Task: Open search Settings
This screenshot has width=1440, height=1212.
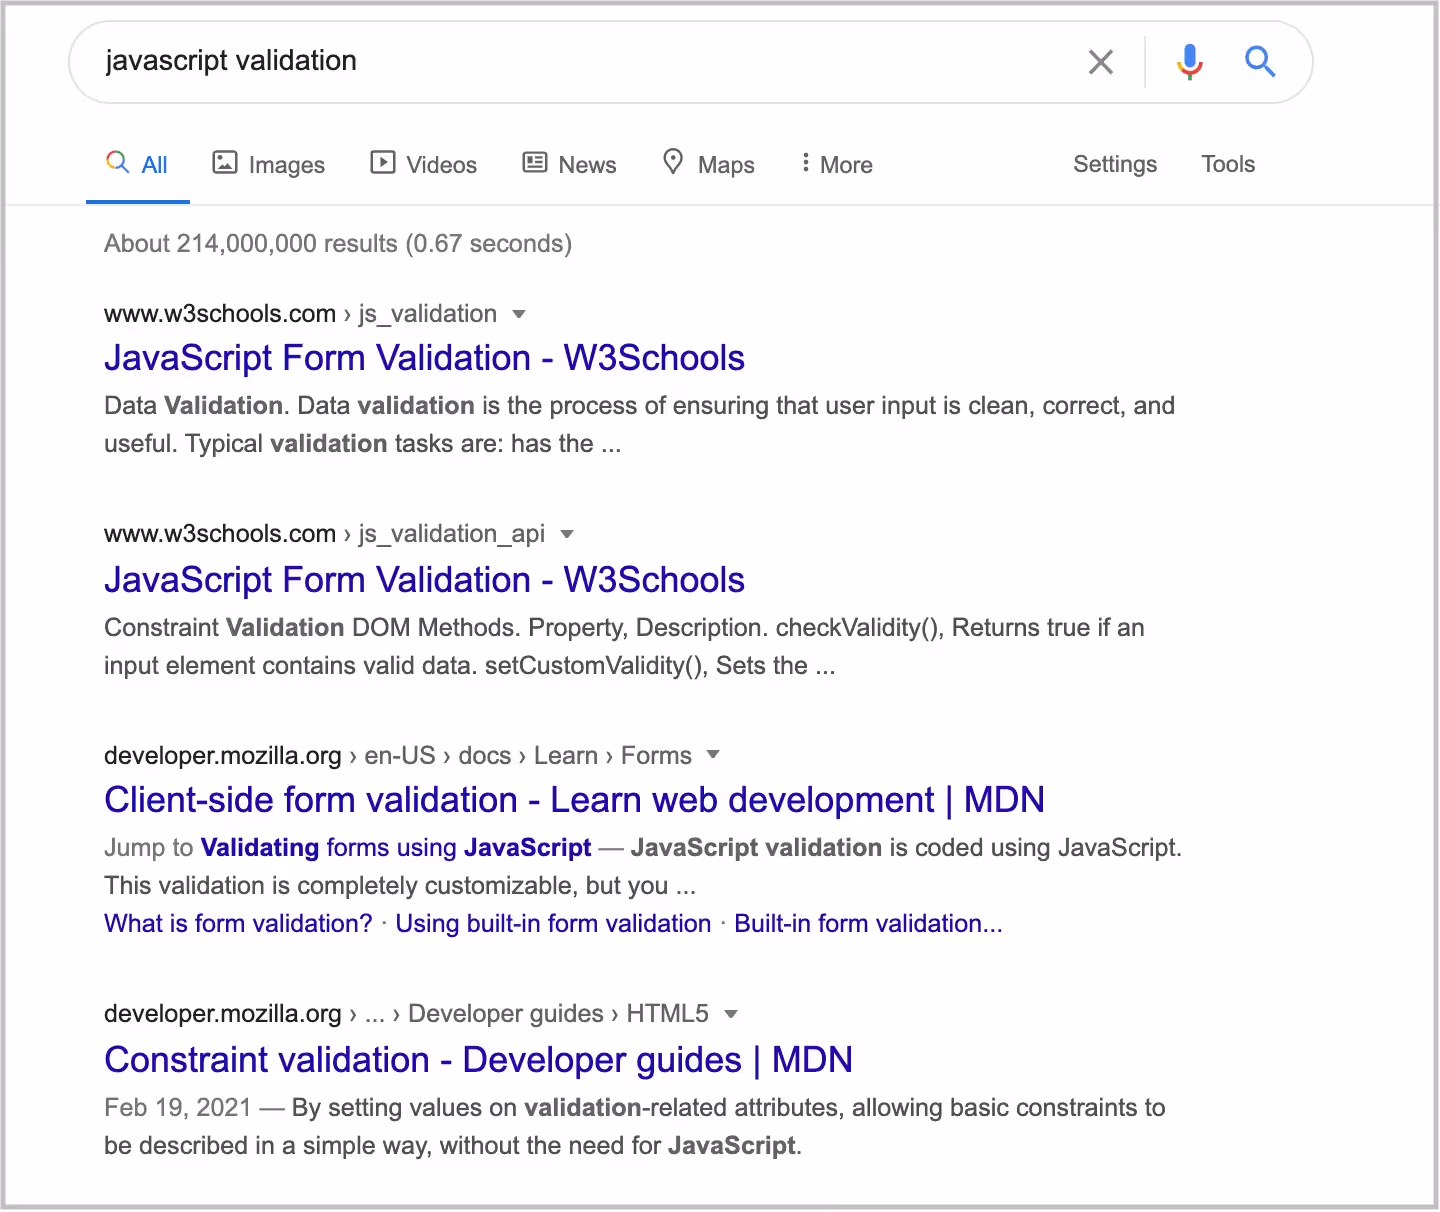Action: tap(1115, 164)
